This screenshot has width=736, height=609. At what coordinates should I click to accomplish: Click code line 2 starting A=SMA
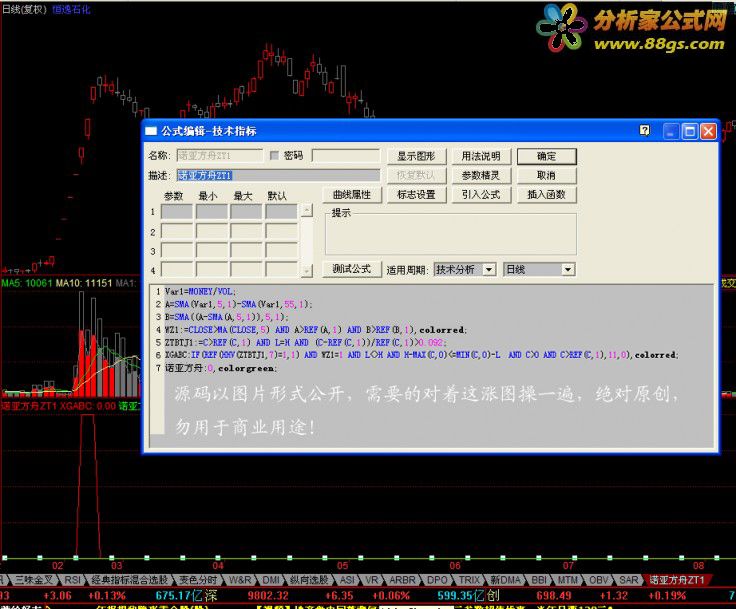(x=238, y=304)
